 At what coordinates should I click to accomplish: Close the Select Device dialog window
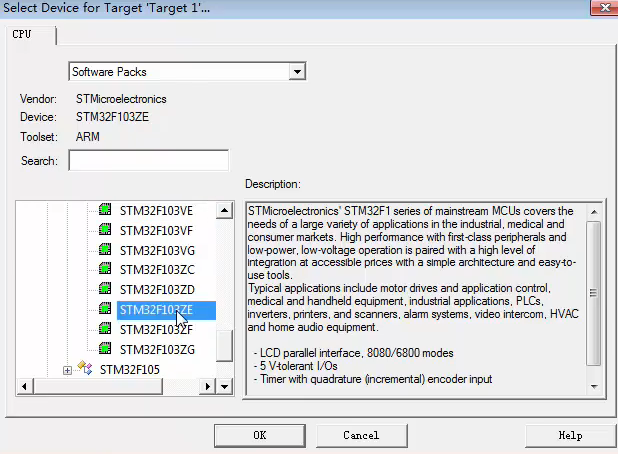pyautogui.click(x=604, y=7)
